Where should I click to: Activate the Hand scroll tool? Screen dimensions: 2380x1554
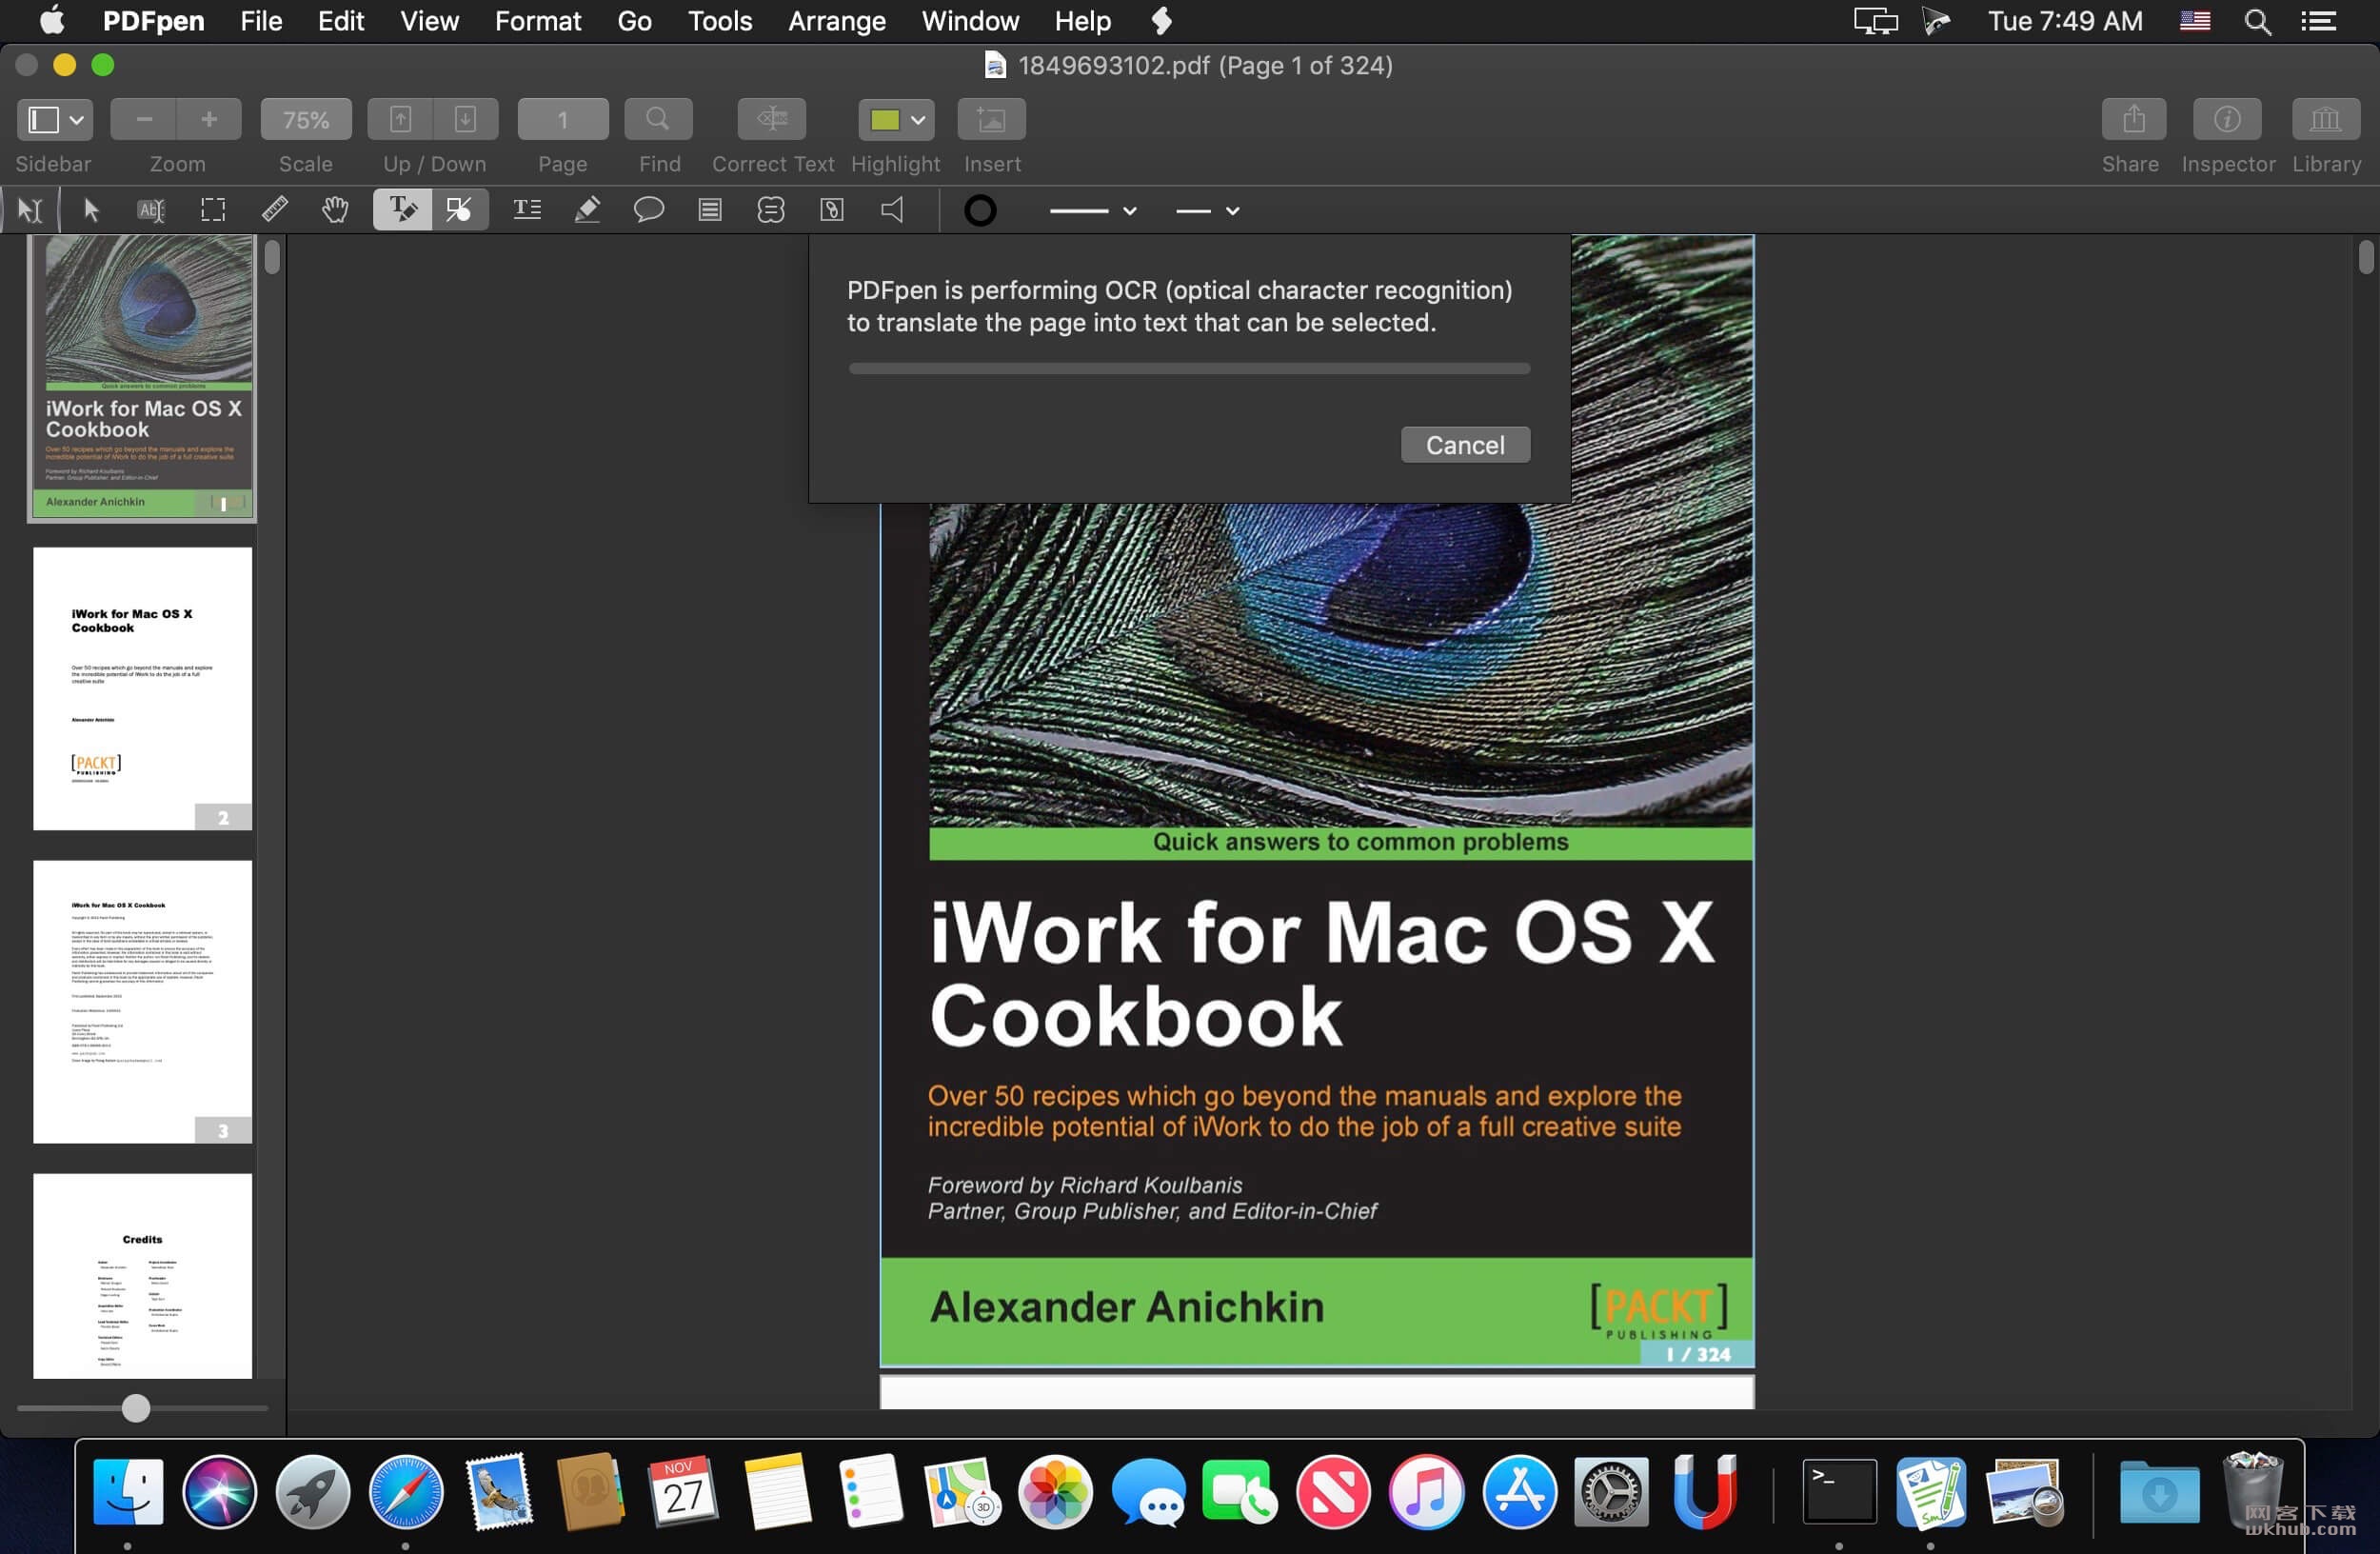coord(335,210)
